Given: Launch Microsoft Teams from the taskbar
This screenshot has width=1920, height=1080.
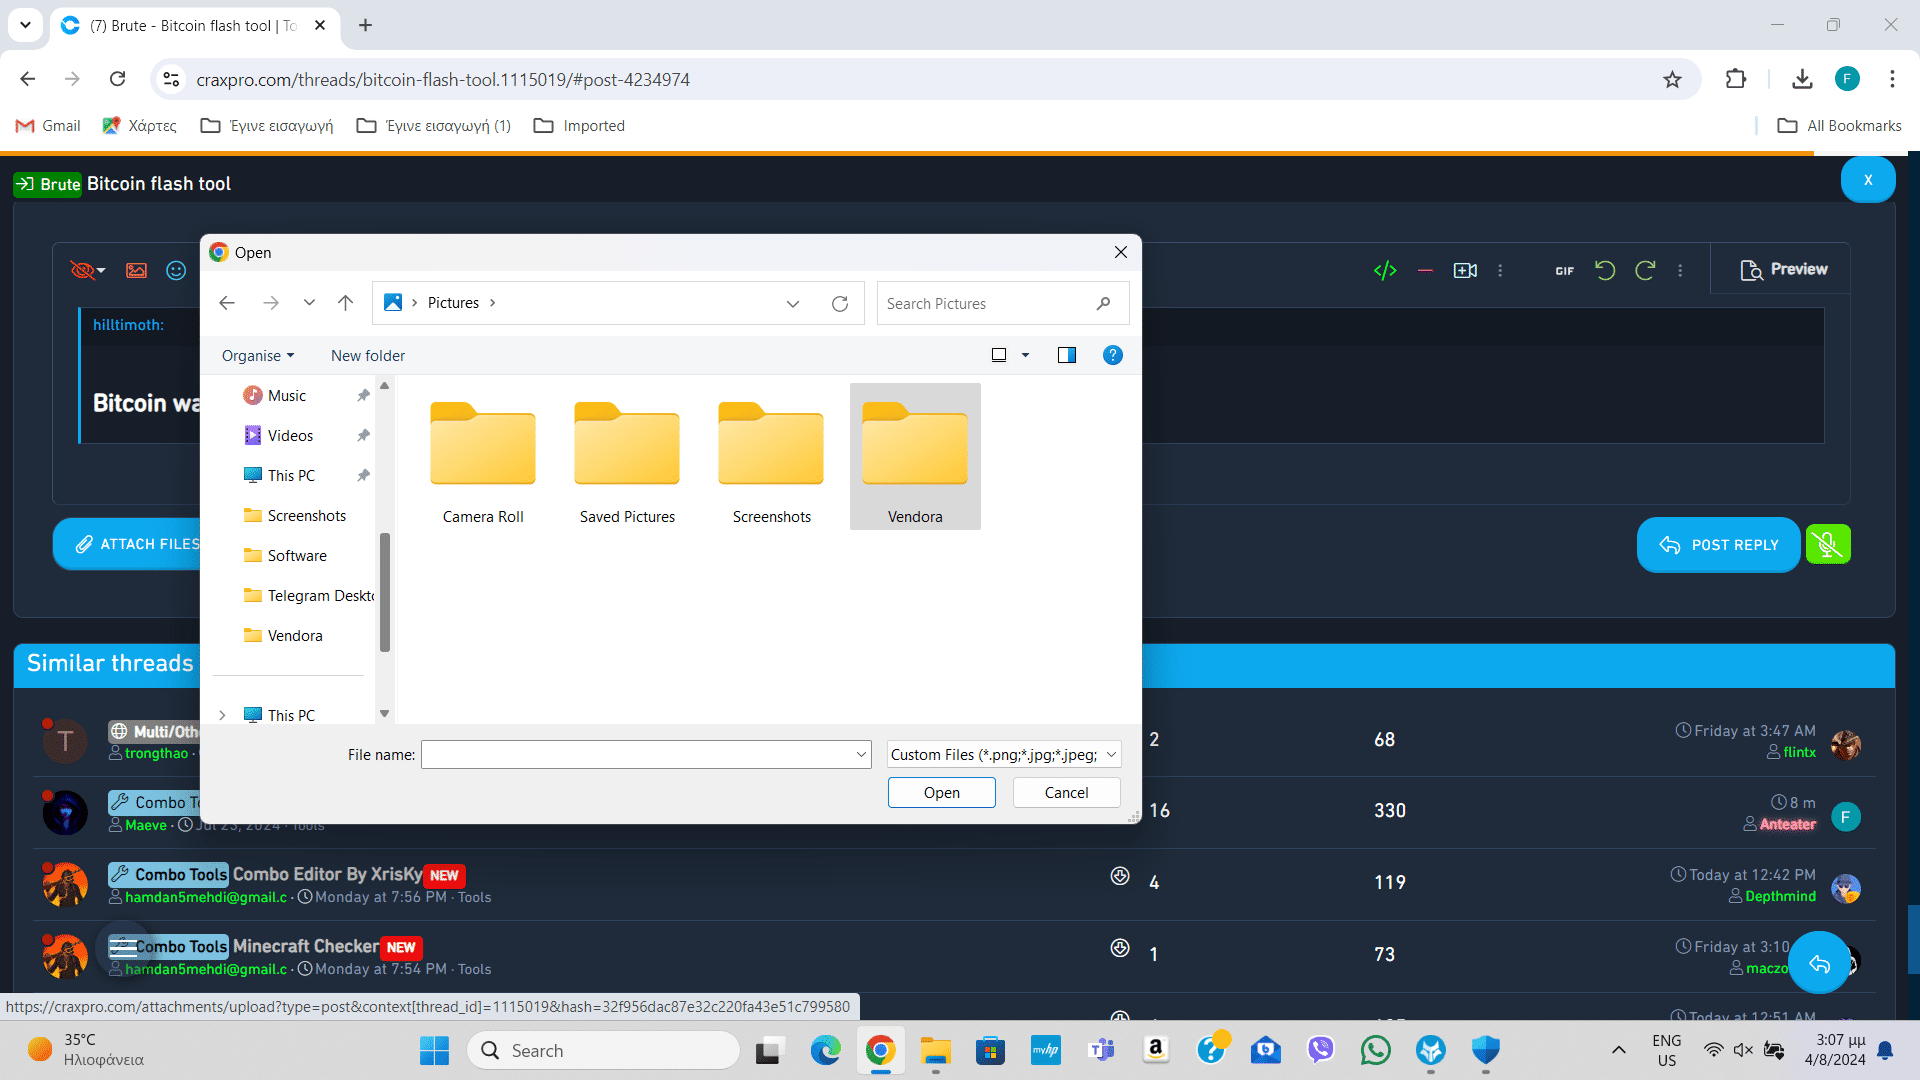Looking at the screenshot, I should [x=1100, y=1050].
